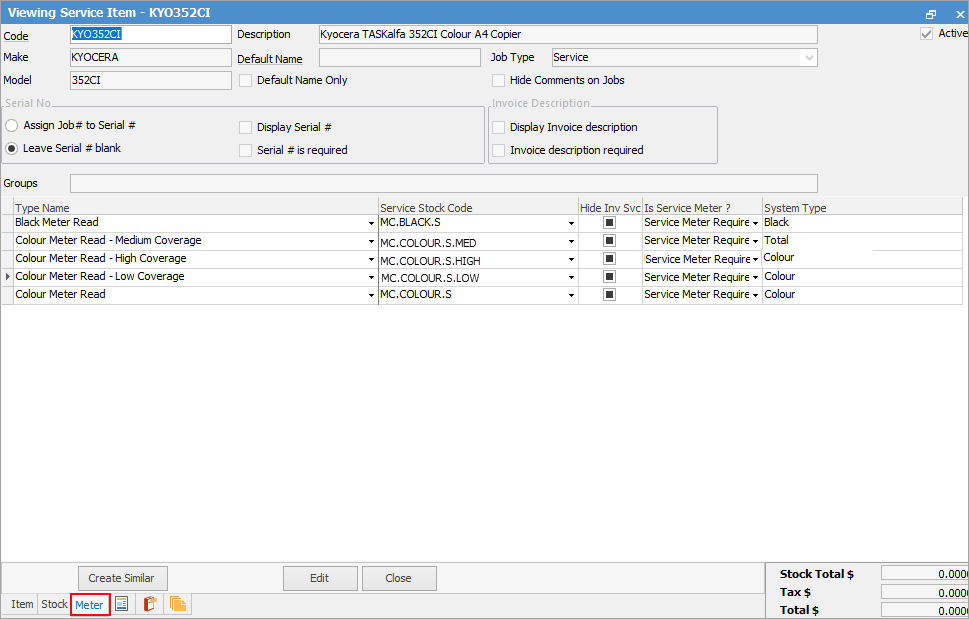The height and width of the screenshot is (619, 969).
Task: Expand Type Name dropdown for Low Coverage row
Action: (371, 277)
